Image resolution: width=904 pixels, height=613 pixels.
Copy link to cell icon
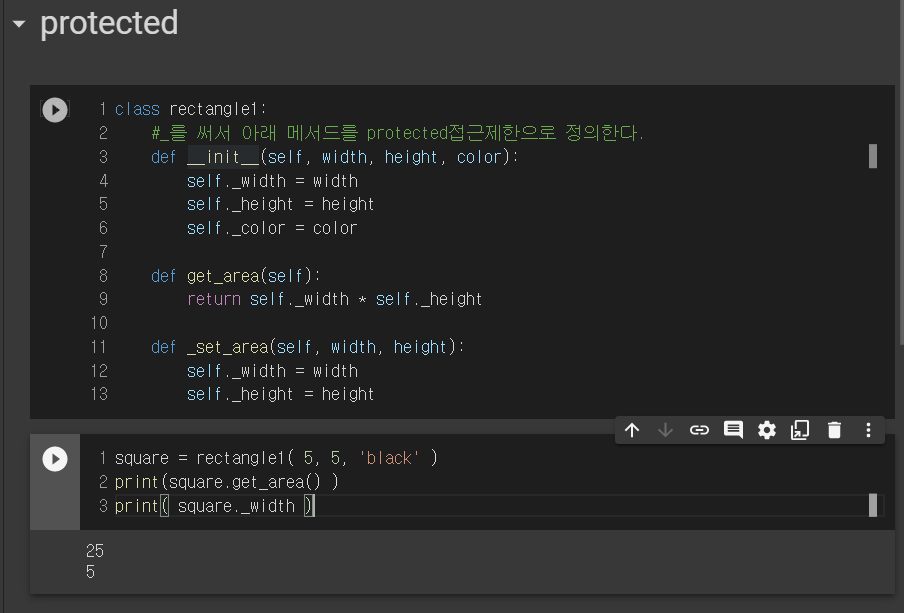699,430
